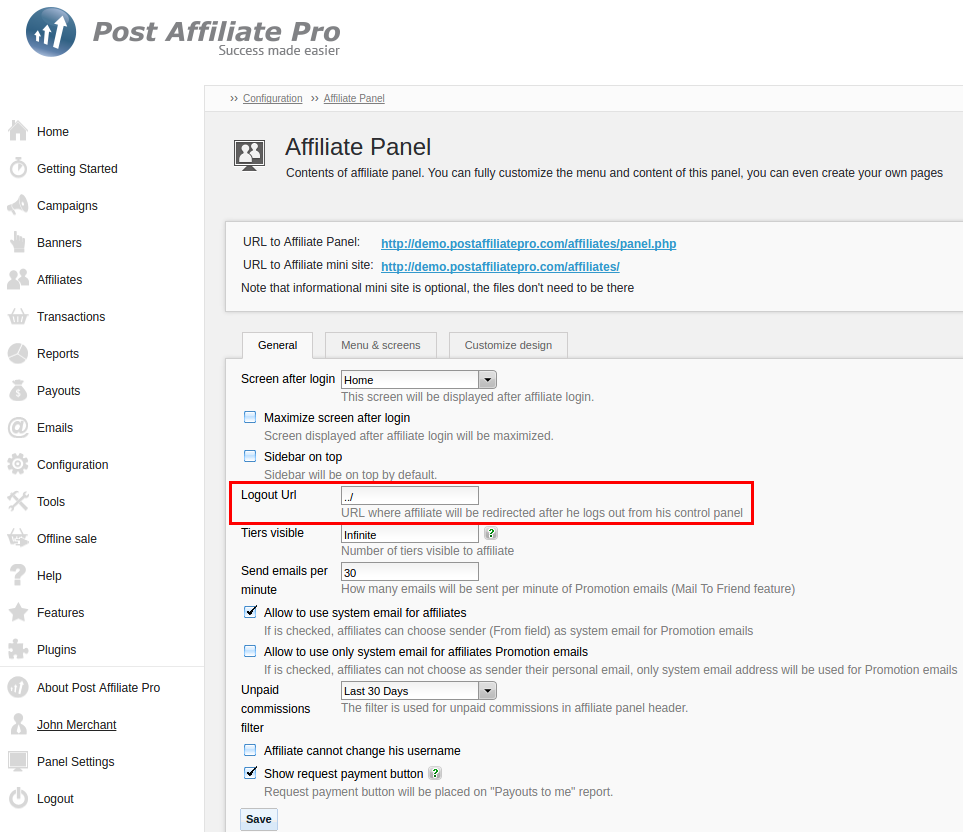The height and width of the screenshot is (832, 963).
Task: Click into the Logout Url text field
Action: point(409,496)
